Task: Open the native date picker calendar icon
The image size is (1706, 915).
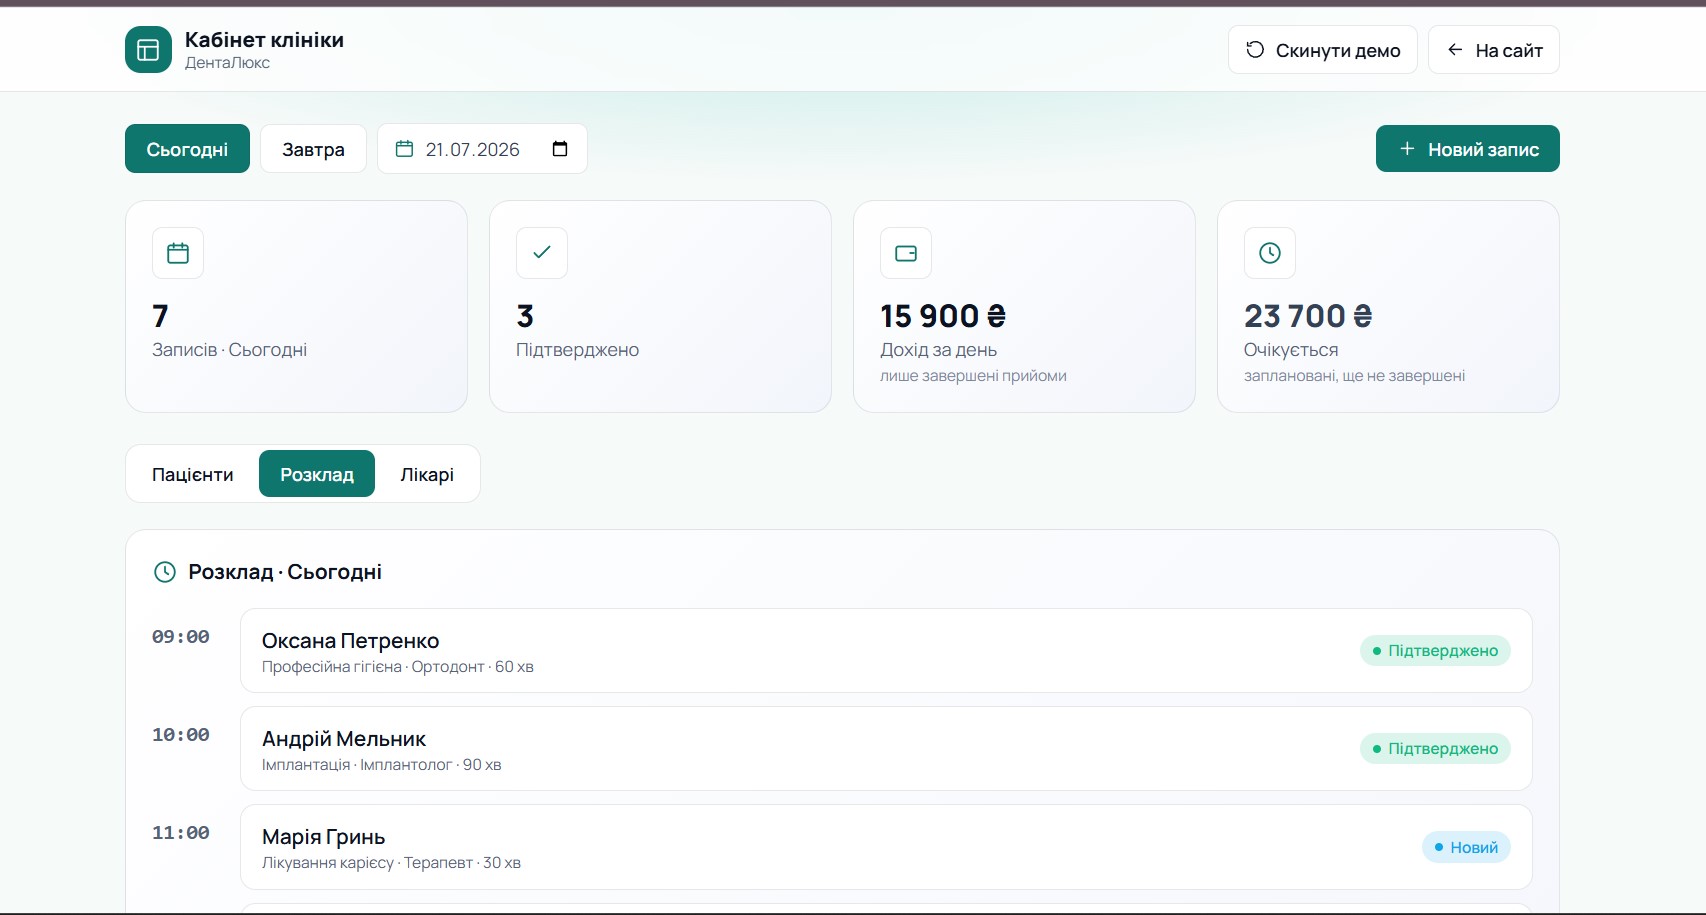Action: point(560,149)
